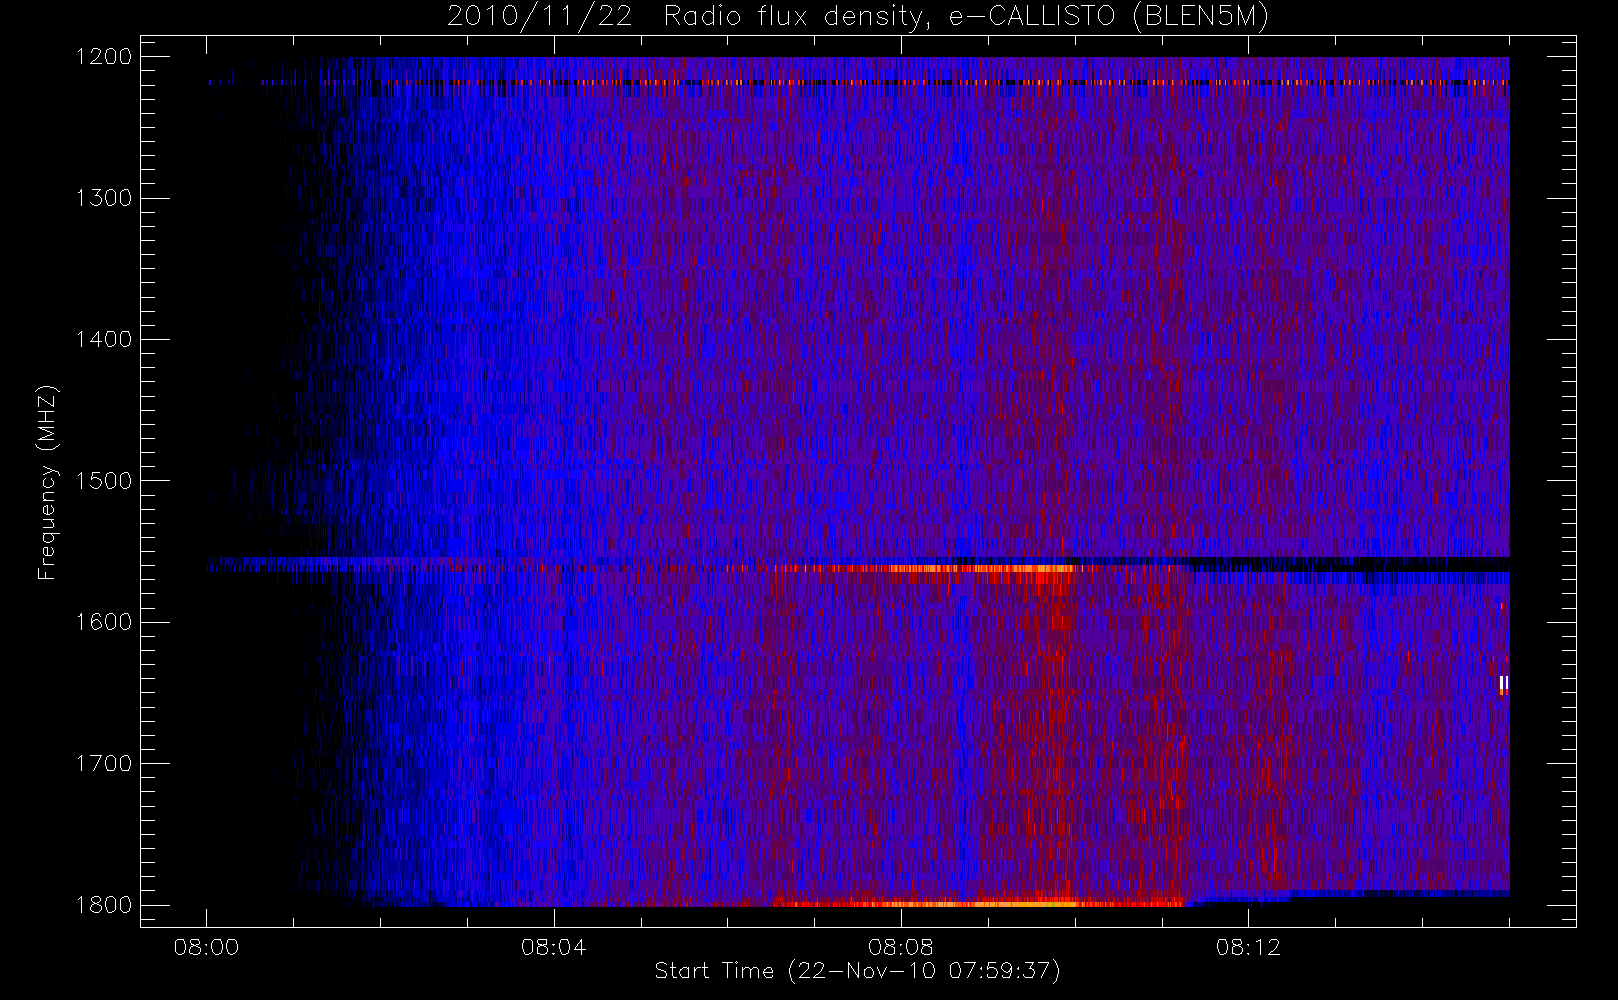Click the 08:00 time axis label
Screen dimensions: 1618x1000
(206, 947)
